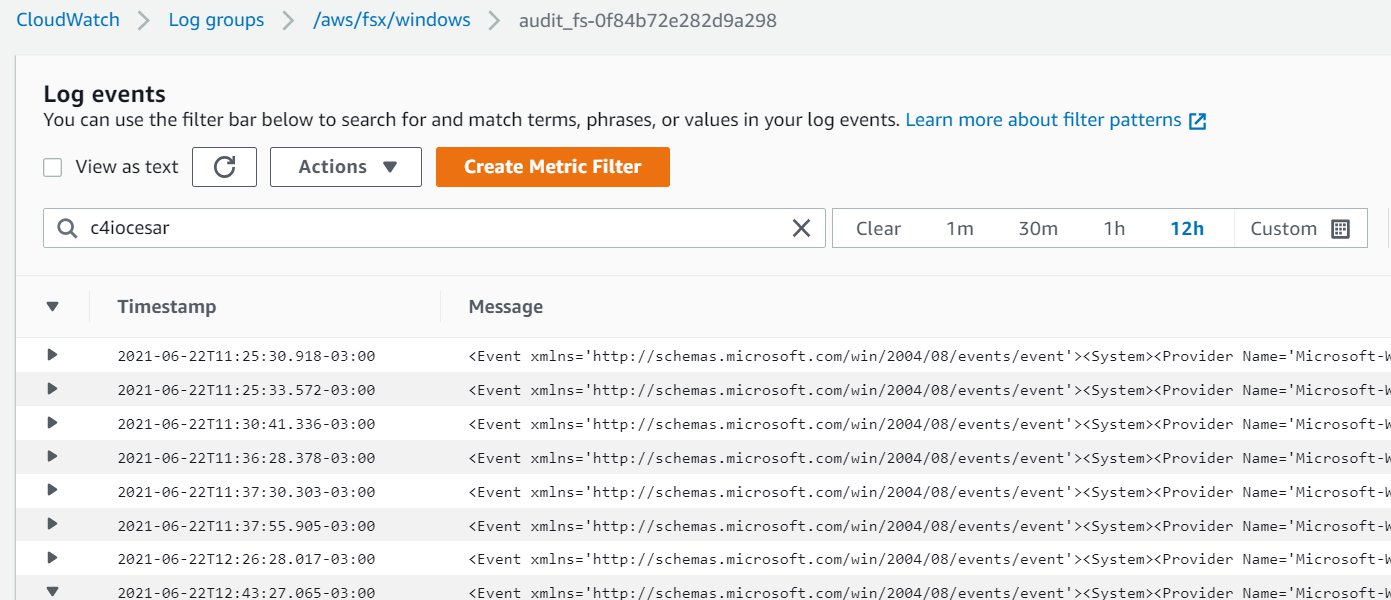Click the message text of the 11:25:33.572 row

(930, 390)
